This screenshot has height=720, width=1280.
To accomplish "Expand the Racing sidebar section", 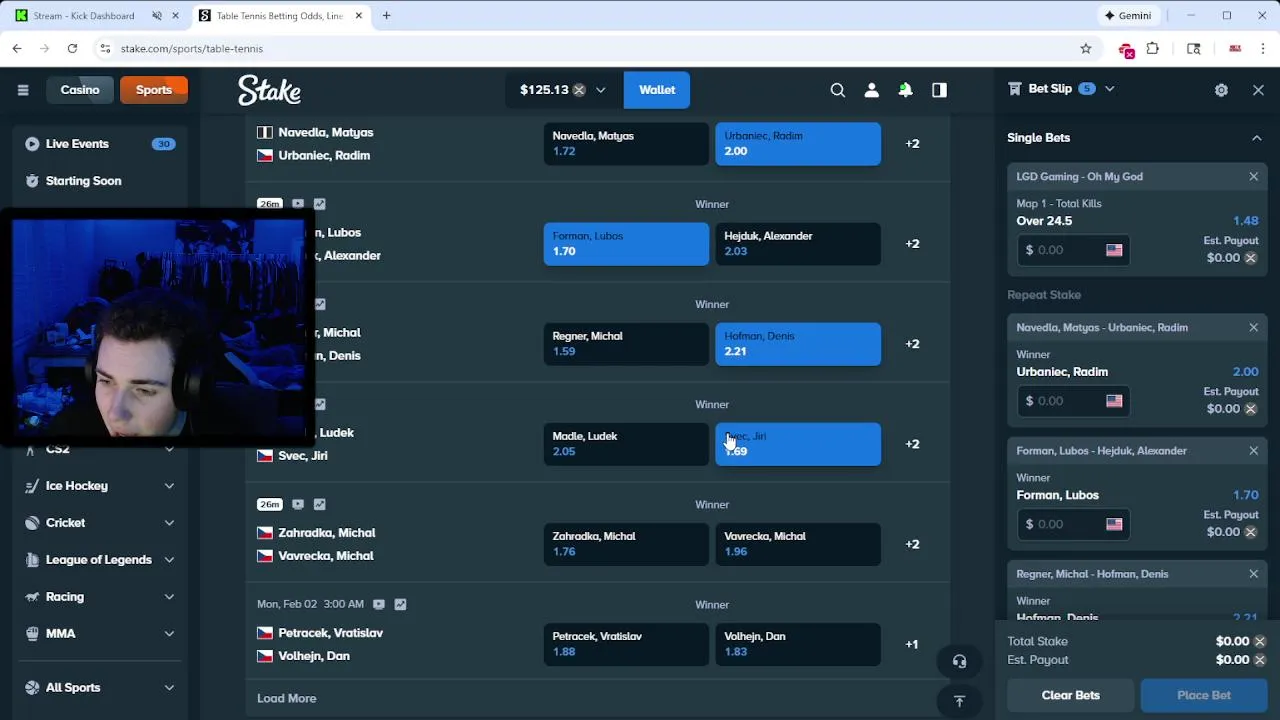I will (169, 597).
